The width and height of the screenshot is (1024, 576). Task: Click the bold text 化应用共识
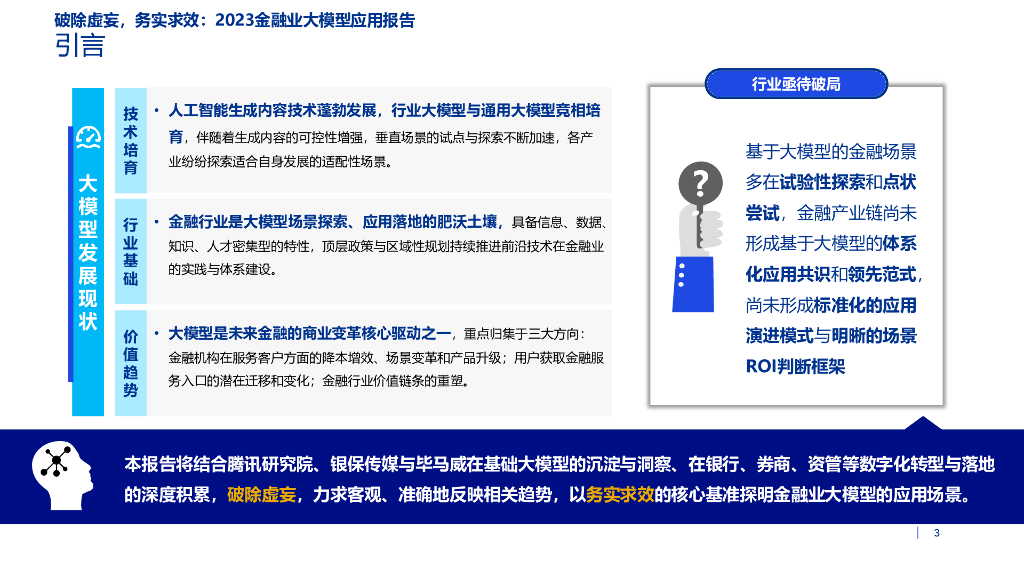788,274
